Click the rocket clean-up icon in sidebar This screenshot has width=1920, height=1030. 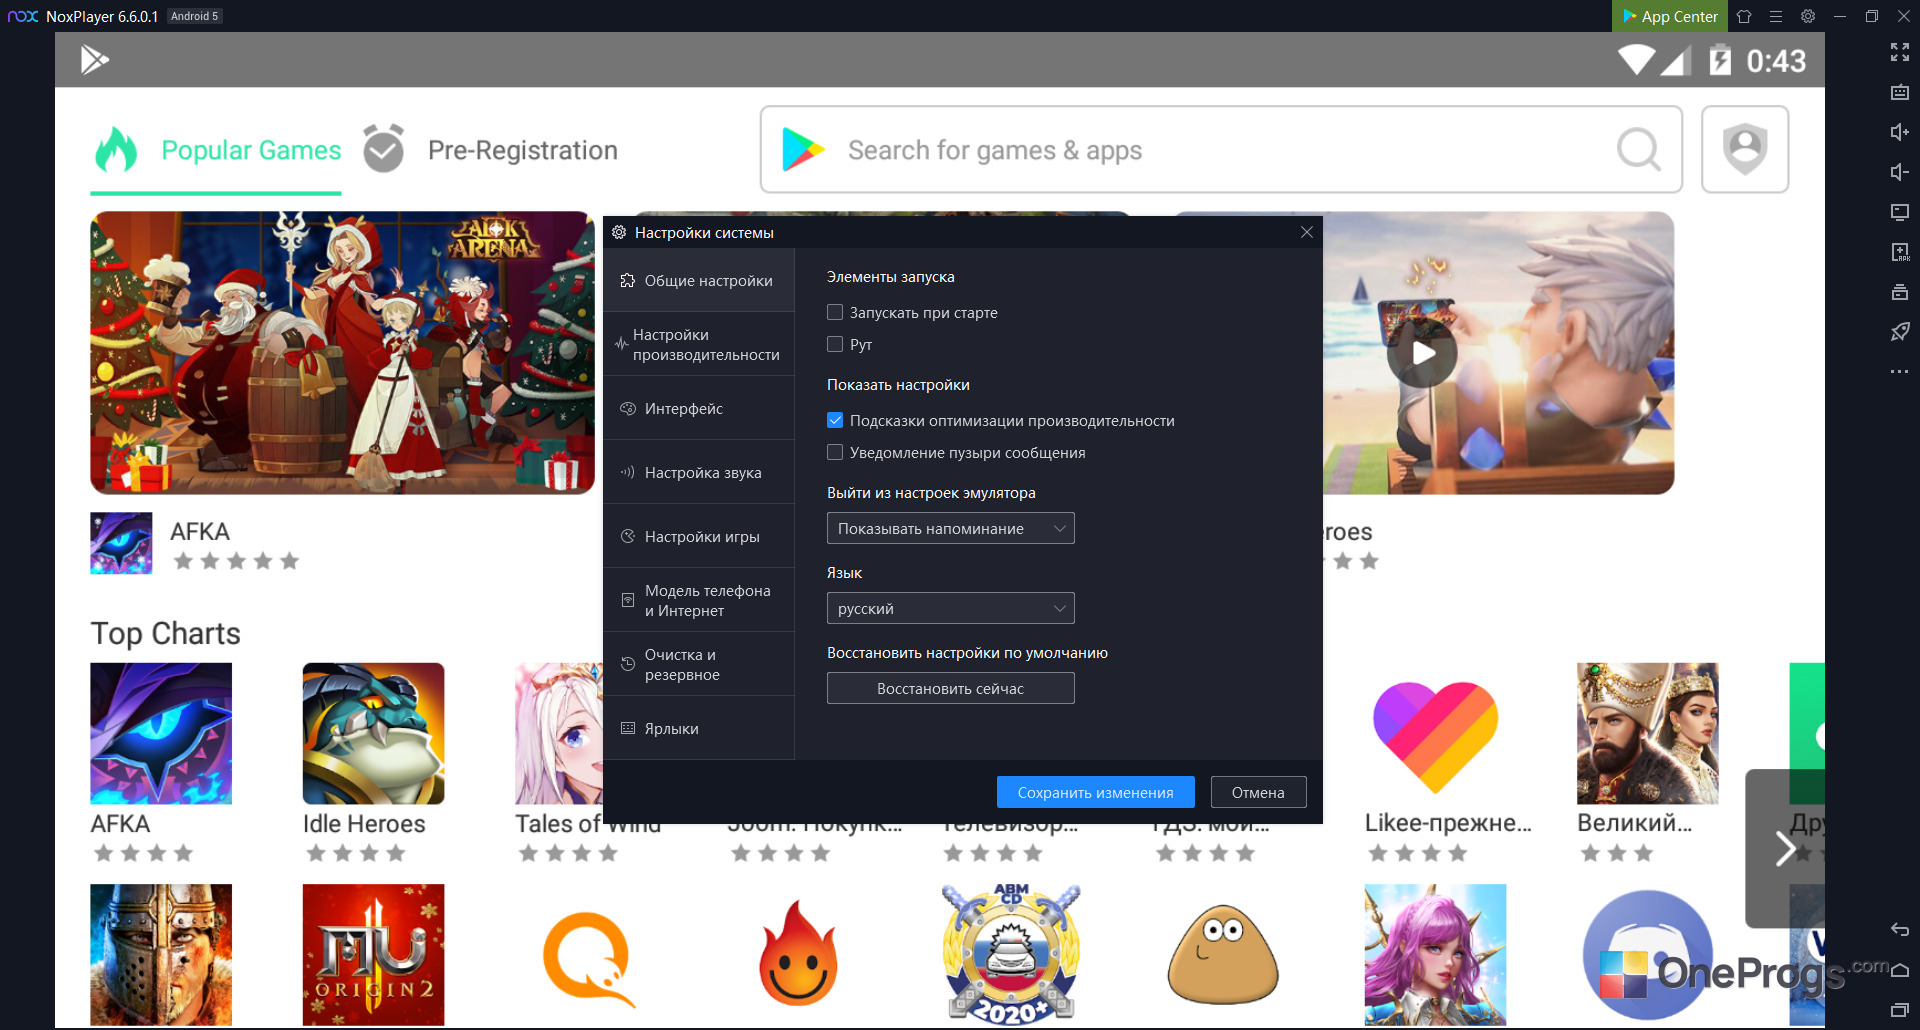click(x=1899, y=332)
